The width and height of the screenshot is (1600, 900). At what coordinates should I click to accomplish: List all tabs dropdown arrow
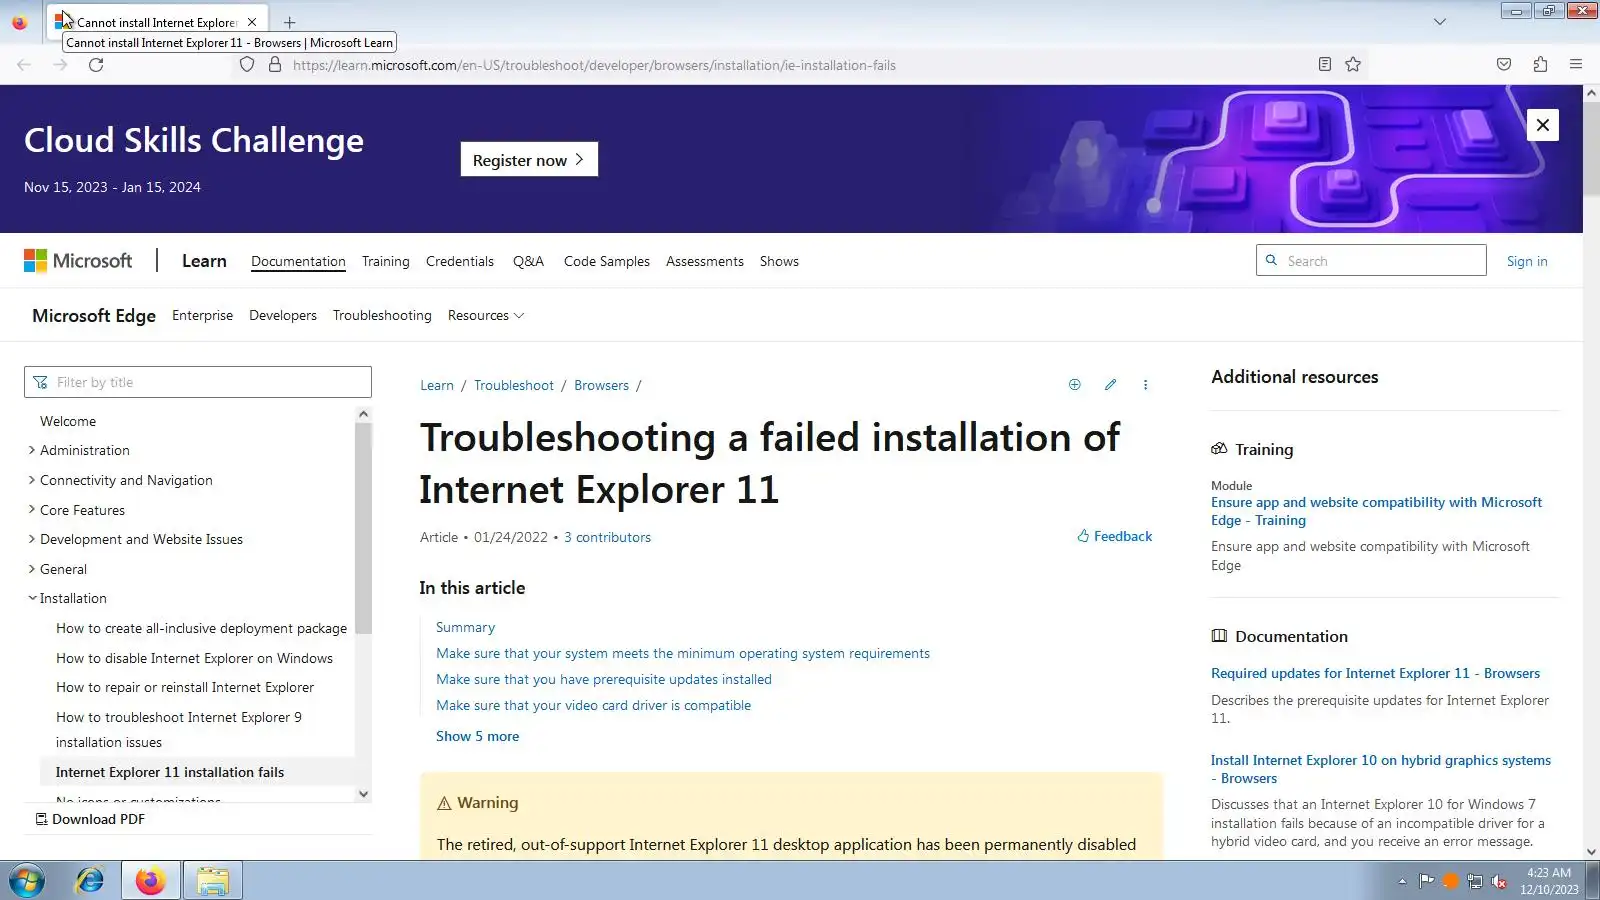click(1440, 22)
